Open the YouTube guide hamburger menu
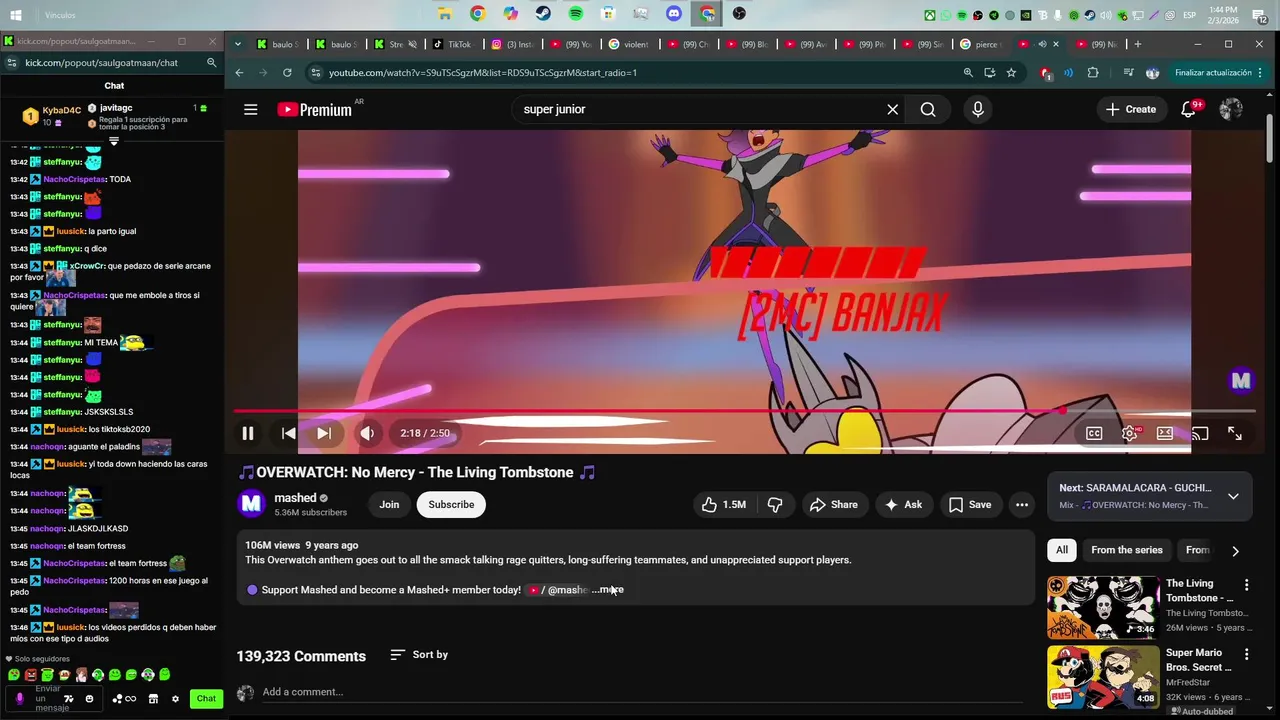The width and height of the screenshot is (1280, 720). coord(251,110)
